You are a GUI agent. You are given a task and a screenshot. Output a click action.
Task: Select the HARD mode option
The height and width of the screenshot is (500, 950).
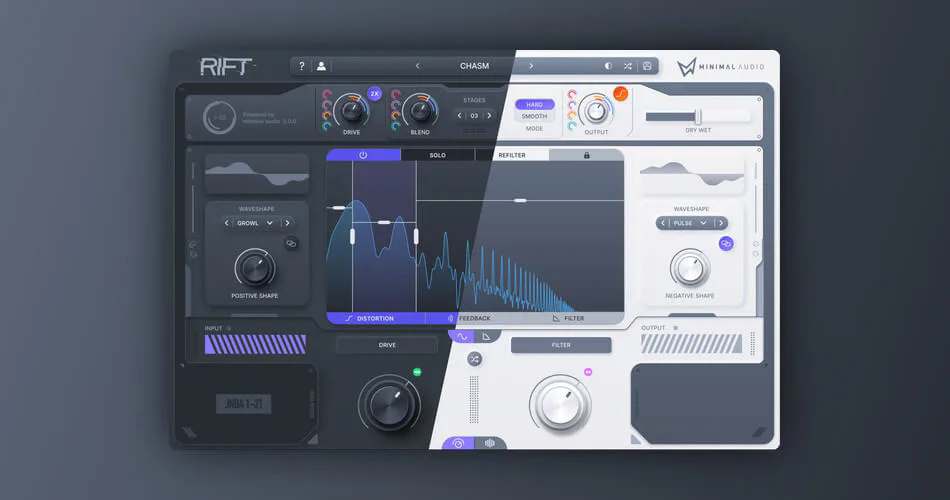[x=534, y=105]
